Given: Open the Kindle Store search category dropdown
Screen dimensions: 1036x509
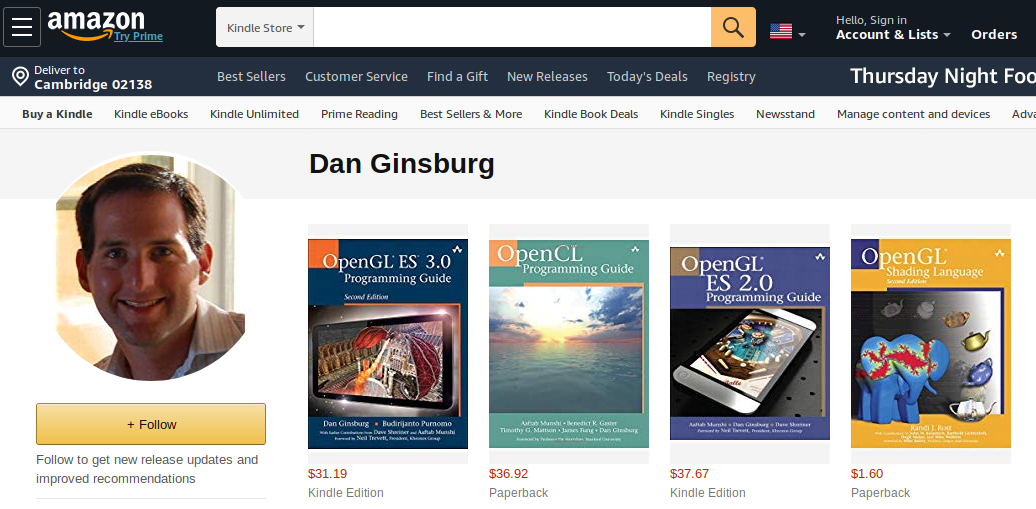Looking at the screenshot, I should (265, 27).
